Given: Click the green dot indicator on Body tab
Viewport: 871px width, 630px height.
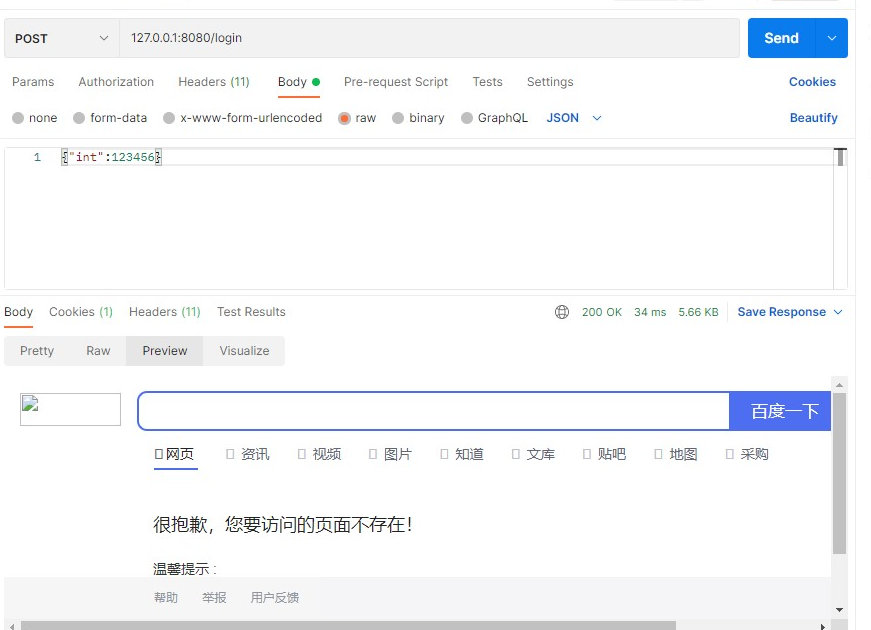Looking at the screenshot, I should [x=316, y=82].
